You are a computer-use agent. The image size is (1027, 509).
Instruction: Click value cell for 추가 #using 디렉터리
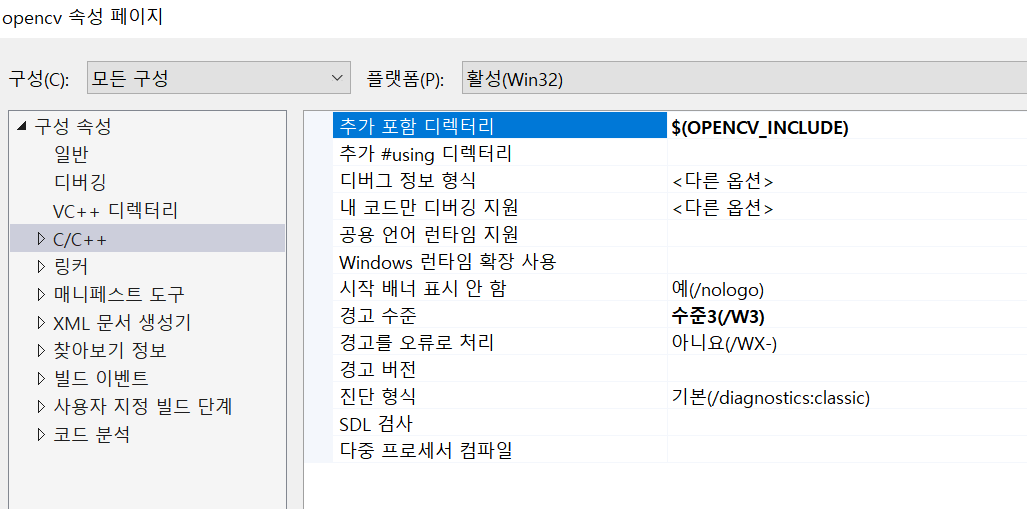tap(847, 153)
